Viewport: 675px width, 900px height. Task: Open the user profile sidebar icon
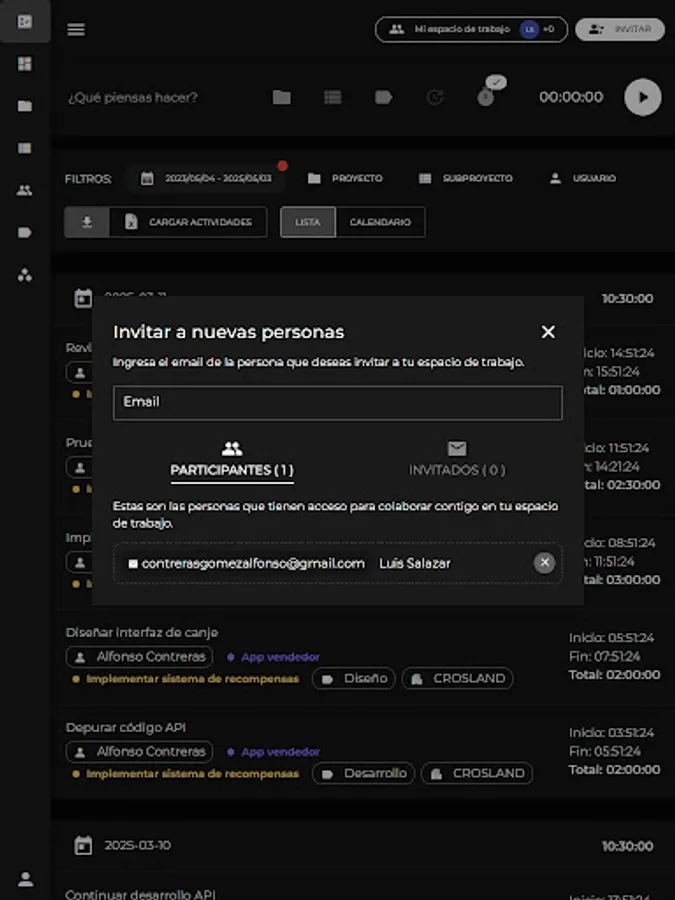click(x=25, y=879)
